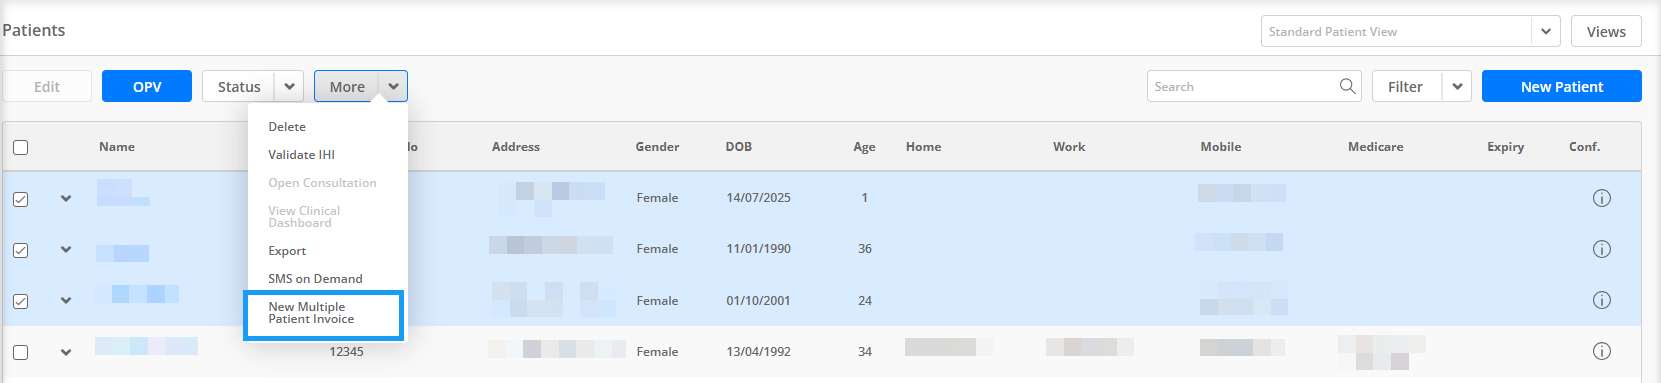Select SMS on Demand menu entry
Image resolution: width=1661 pixels, height=383 pixels.
[315, 279]
